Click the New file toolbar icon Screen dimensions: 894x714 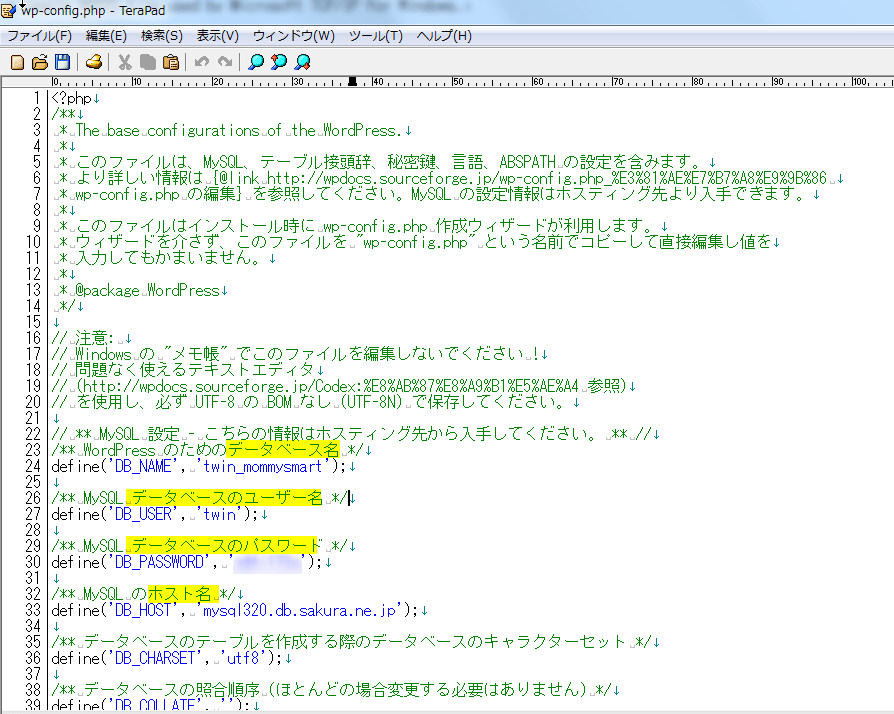17,62
